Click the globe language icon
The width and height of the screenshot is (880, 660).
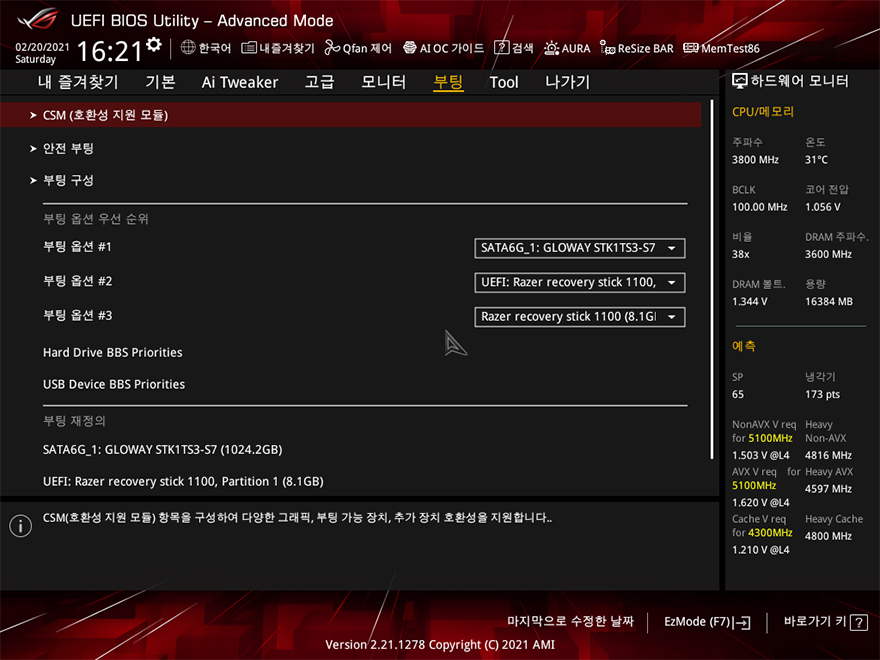[188, 48]
